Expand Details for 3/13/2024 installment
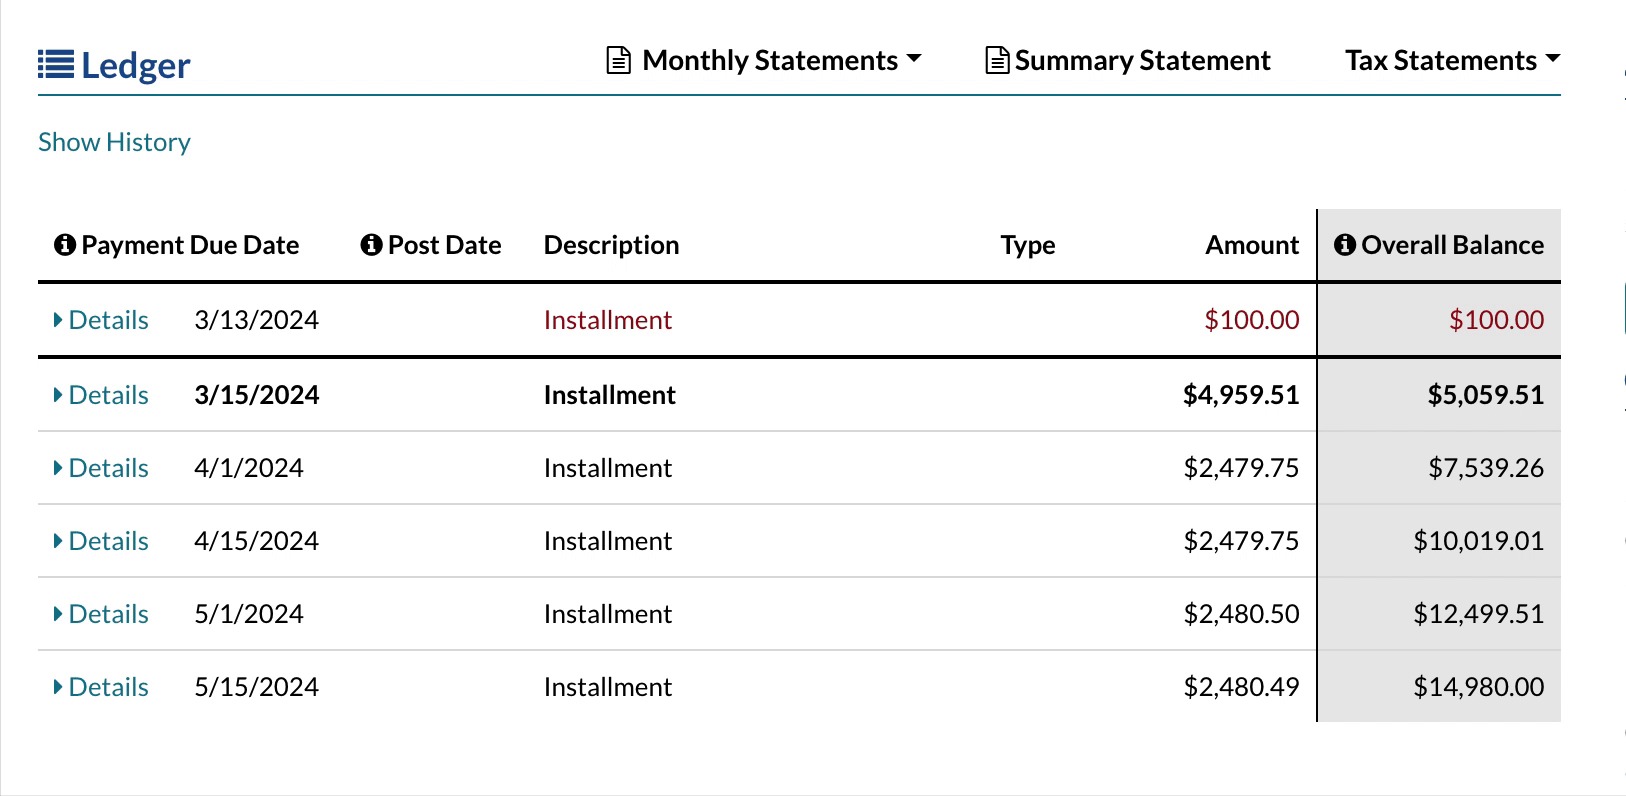Screen dimensions: 1626x796 pos(101,320)
